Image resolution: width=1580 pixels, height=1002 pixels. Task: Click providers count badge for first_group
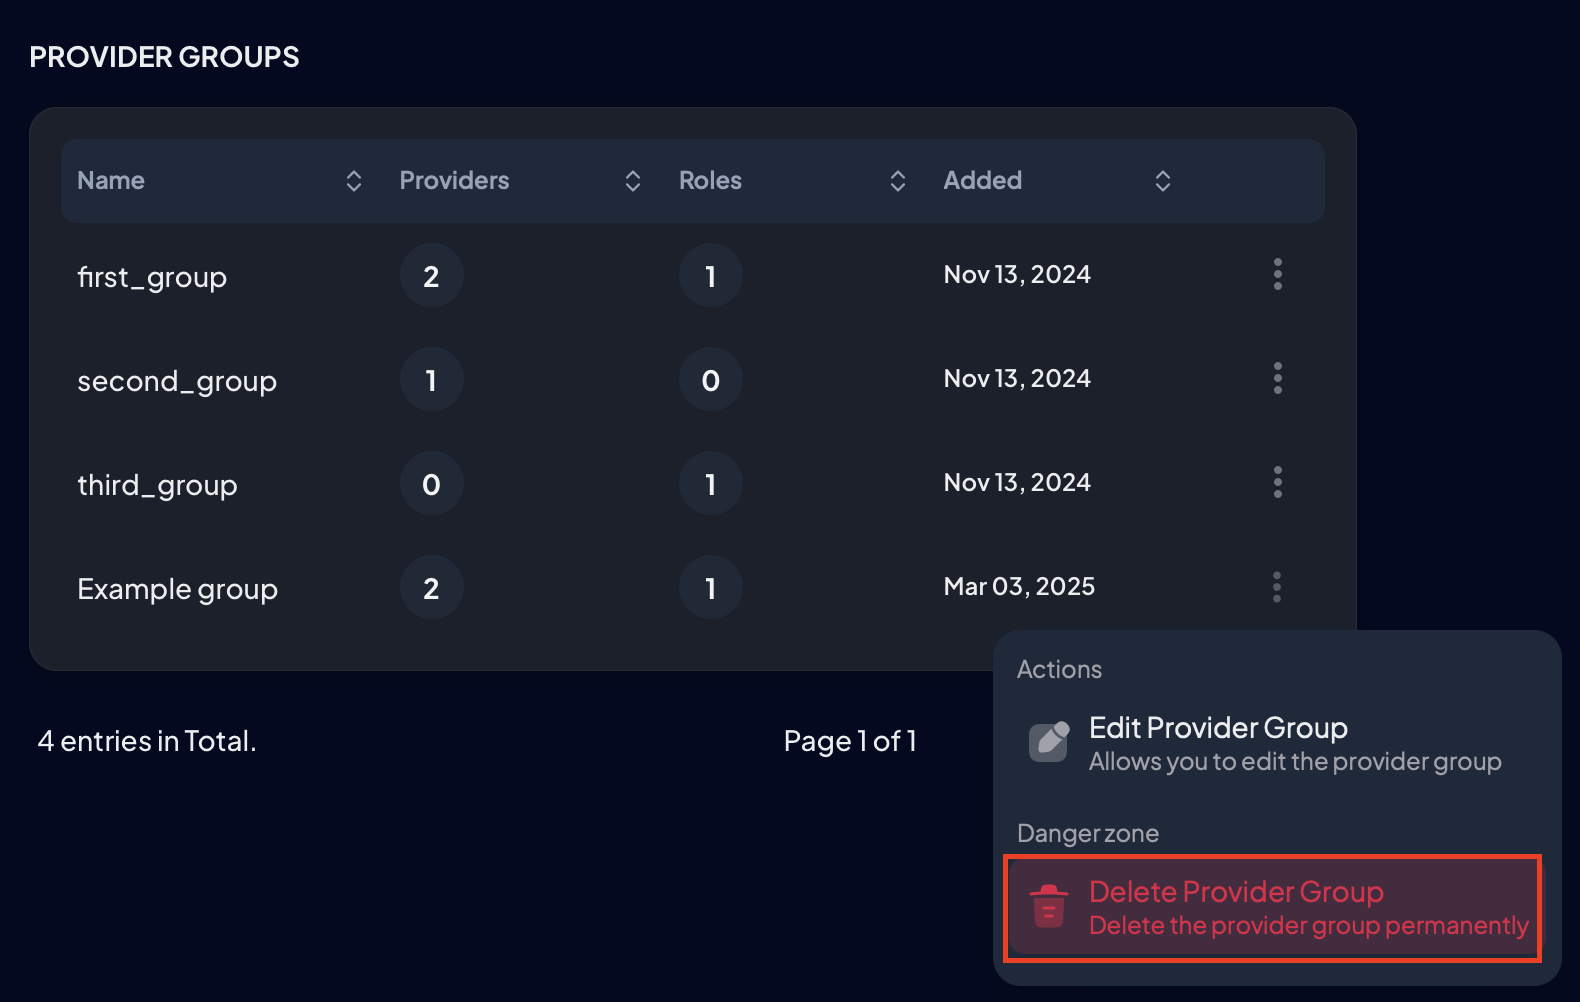[x=431, y=276]
